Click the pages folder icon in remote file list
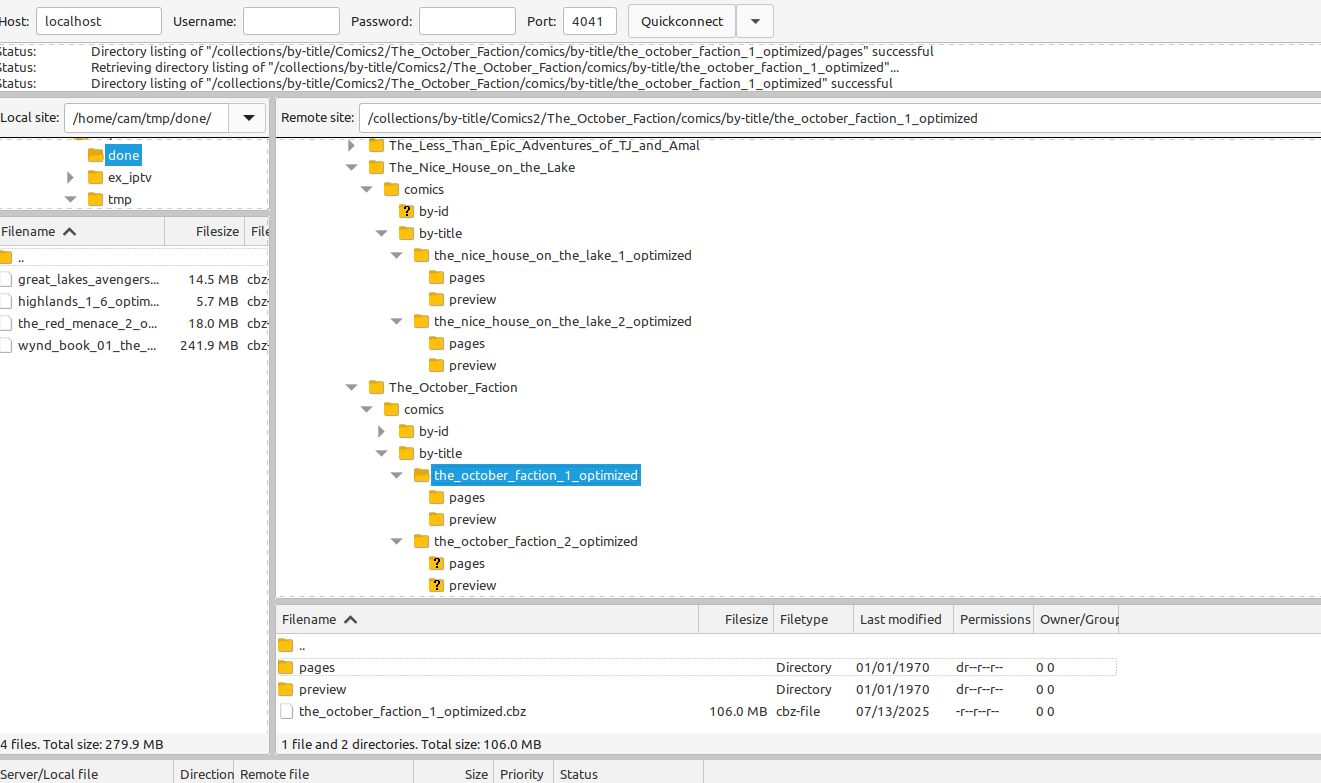 point(286,667)
